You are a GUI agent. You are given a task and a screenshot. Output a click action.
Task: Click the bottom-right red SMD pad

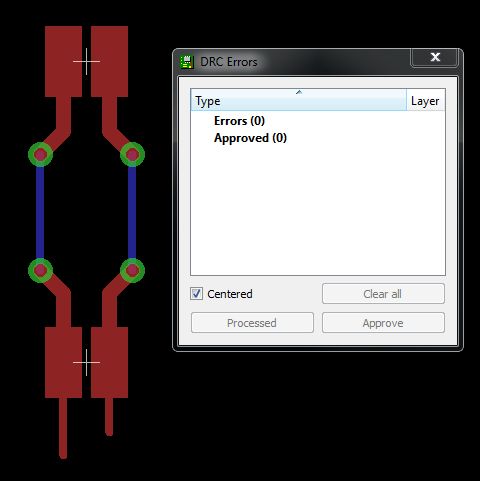[109, 362]
